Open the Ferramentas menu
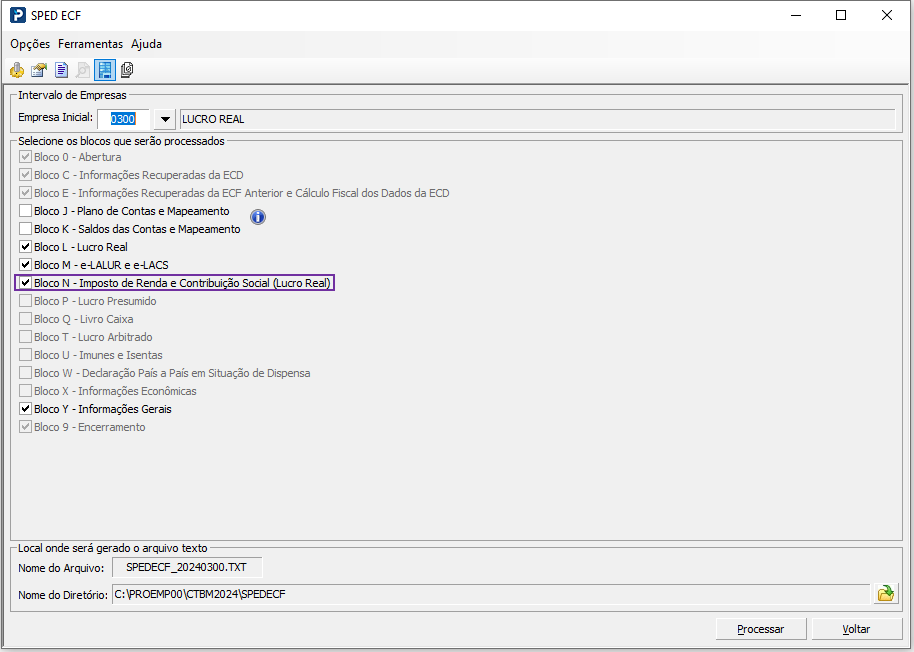 coord(90,44)
